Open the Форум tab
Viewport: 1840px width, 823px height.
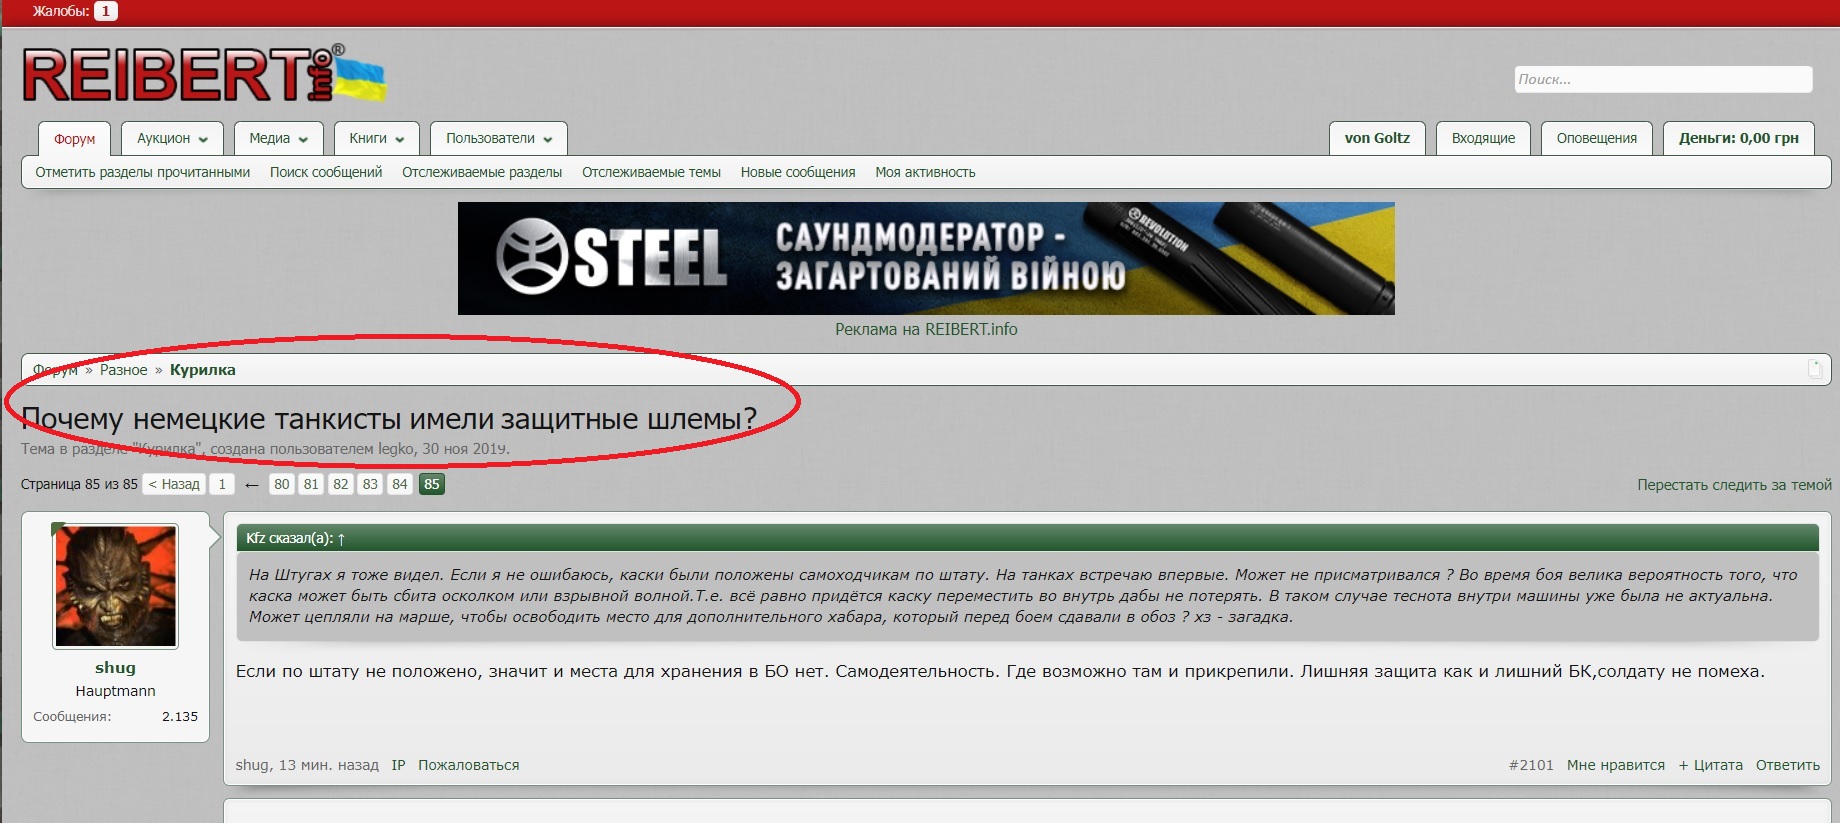coord(75,139)
